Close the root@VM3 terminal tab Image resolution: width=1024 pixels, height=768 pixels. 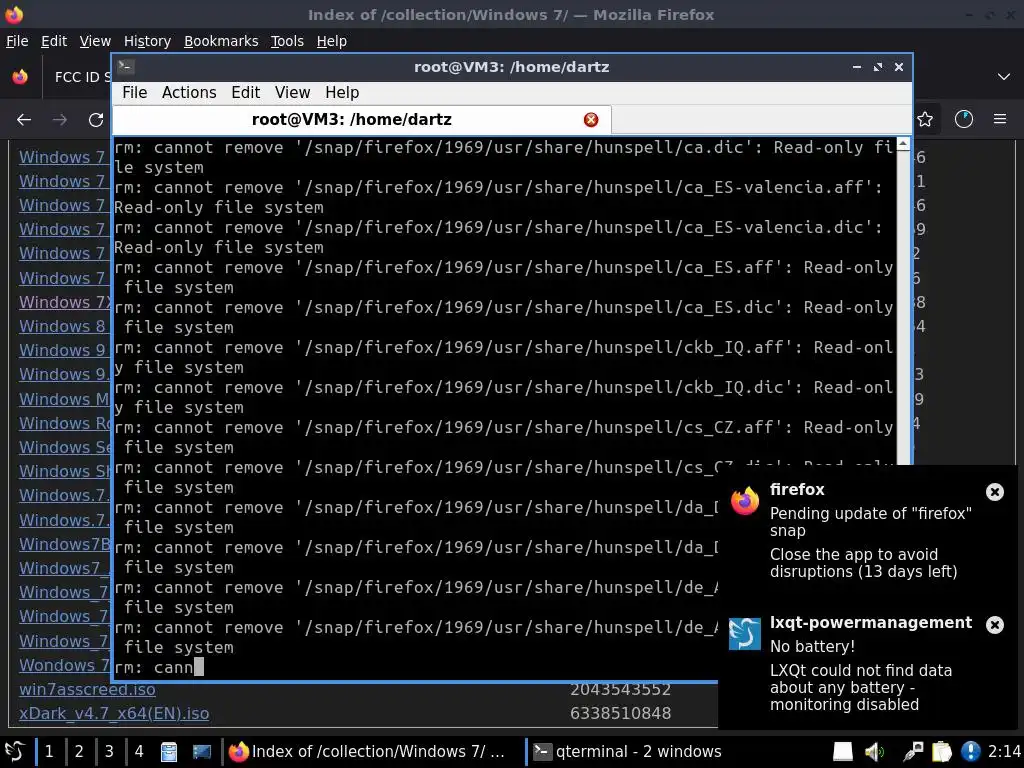coord(591,120)
